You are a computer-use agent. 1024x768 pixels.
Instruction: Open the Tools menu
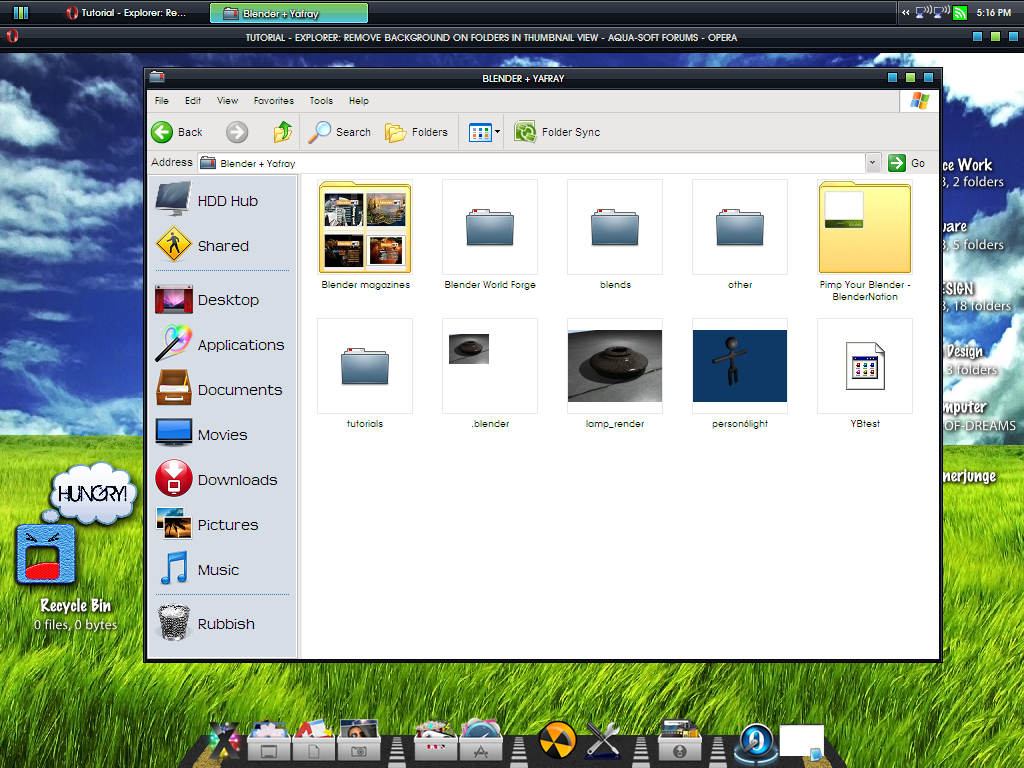[321, 101]
